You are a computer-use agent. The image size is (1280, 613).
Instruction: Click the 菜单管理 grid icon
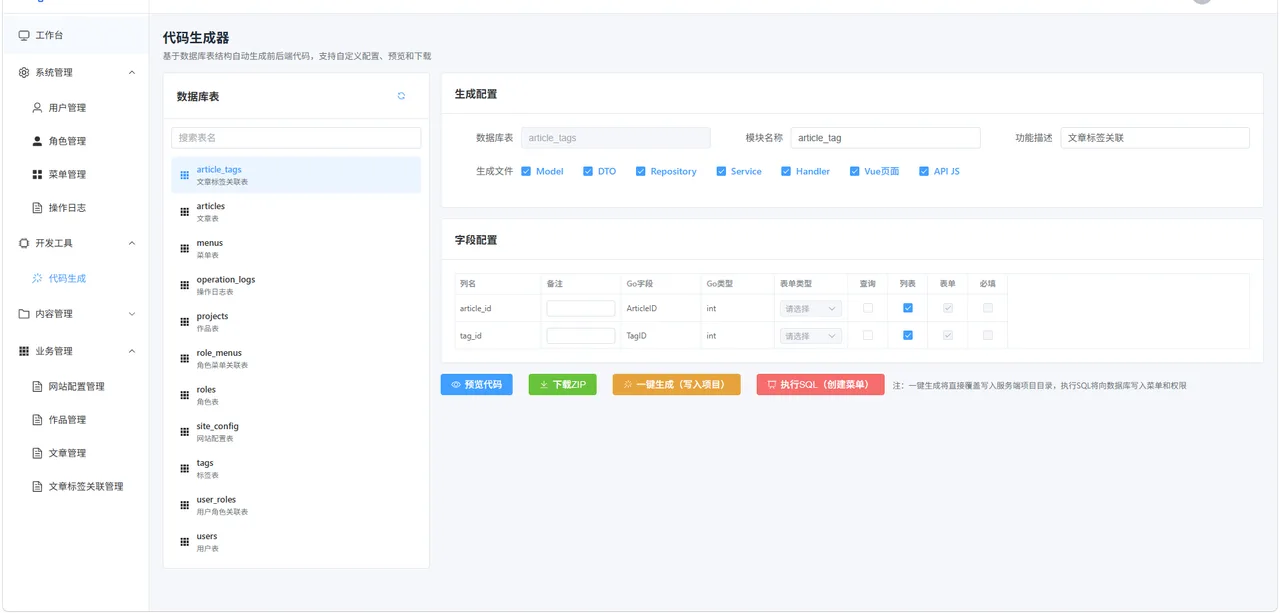[38, 174]
